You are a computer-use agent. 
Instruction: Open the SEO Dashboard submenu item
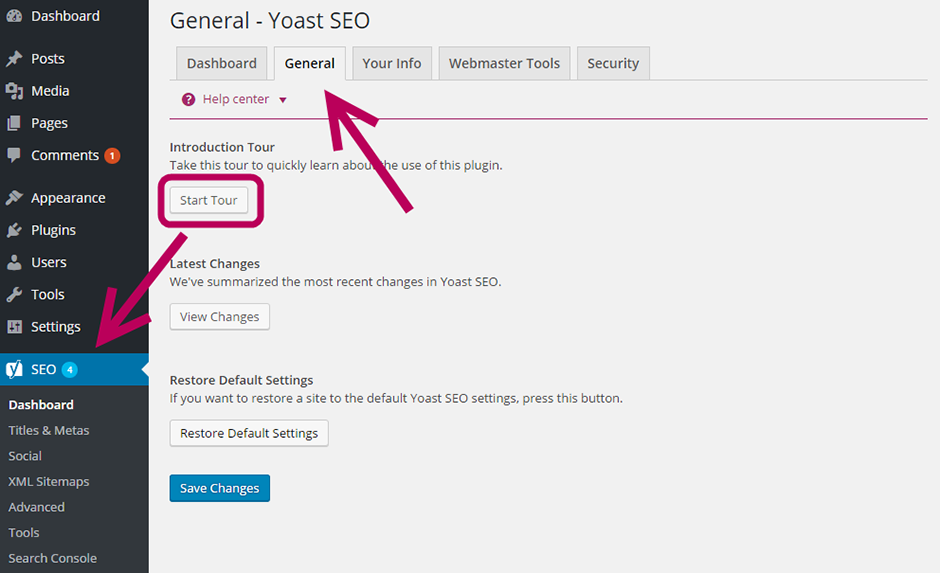pos(41,405)
